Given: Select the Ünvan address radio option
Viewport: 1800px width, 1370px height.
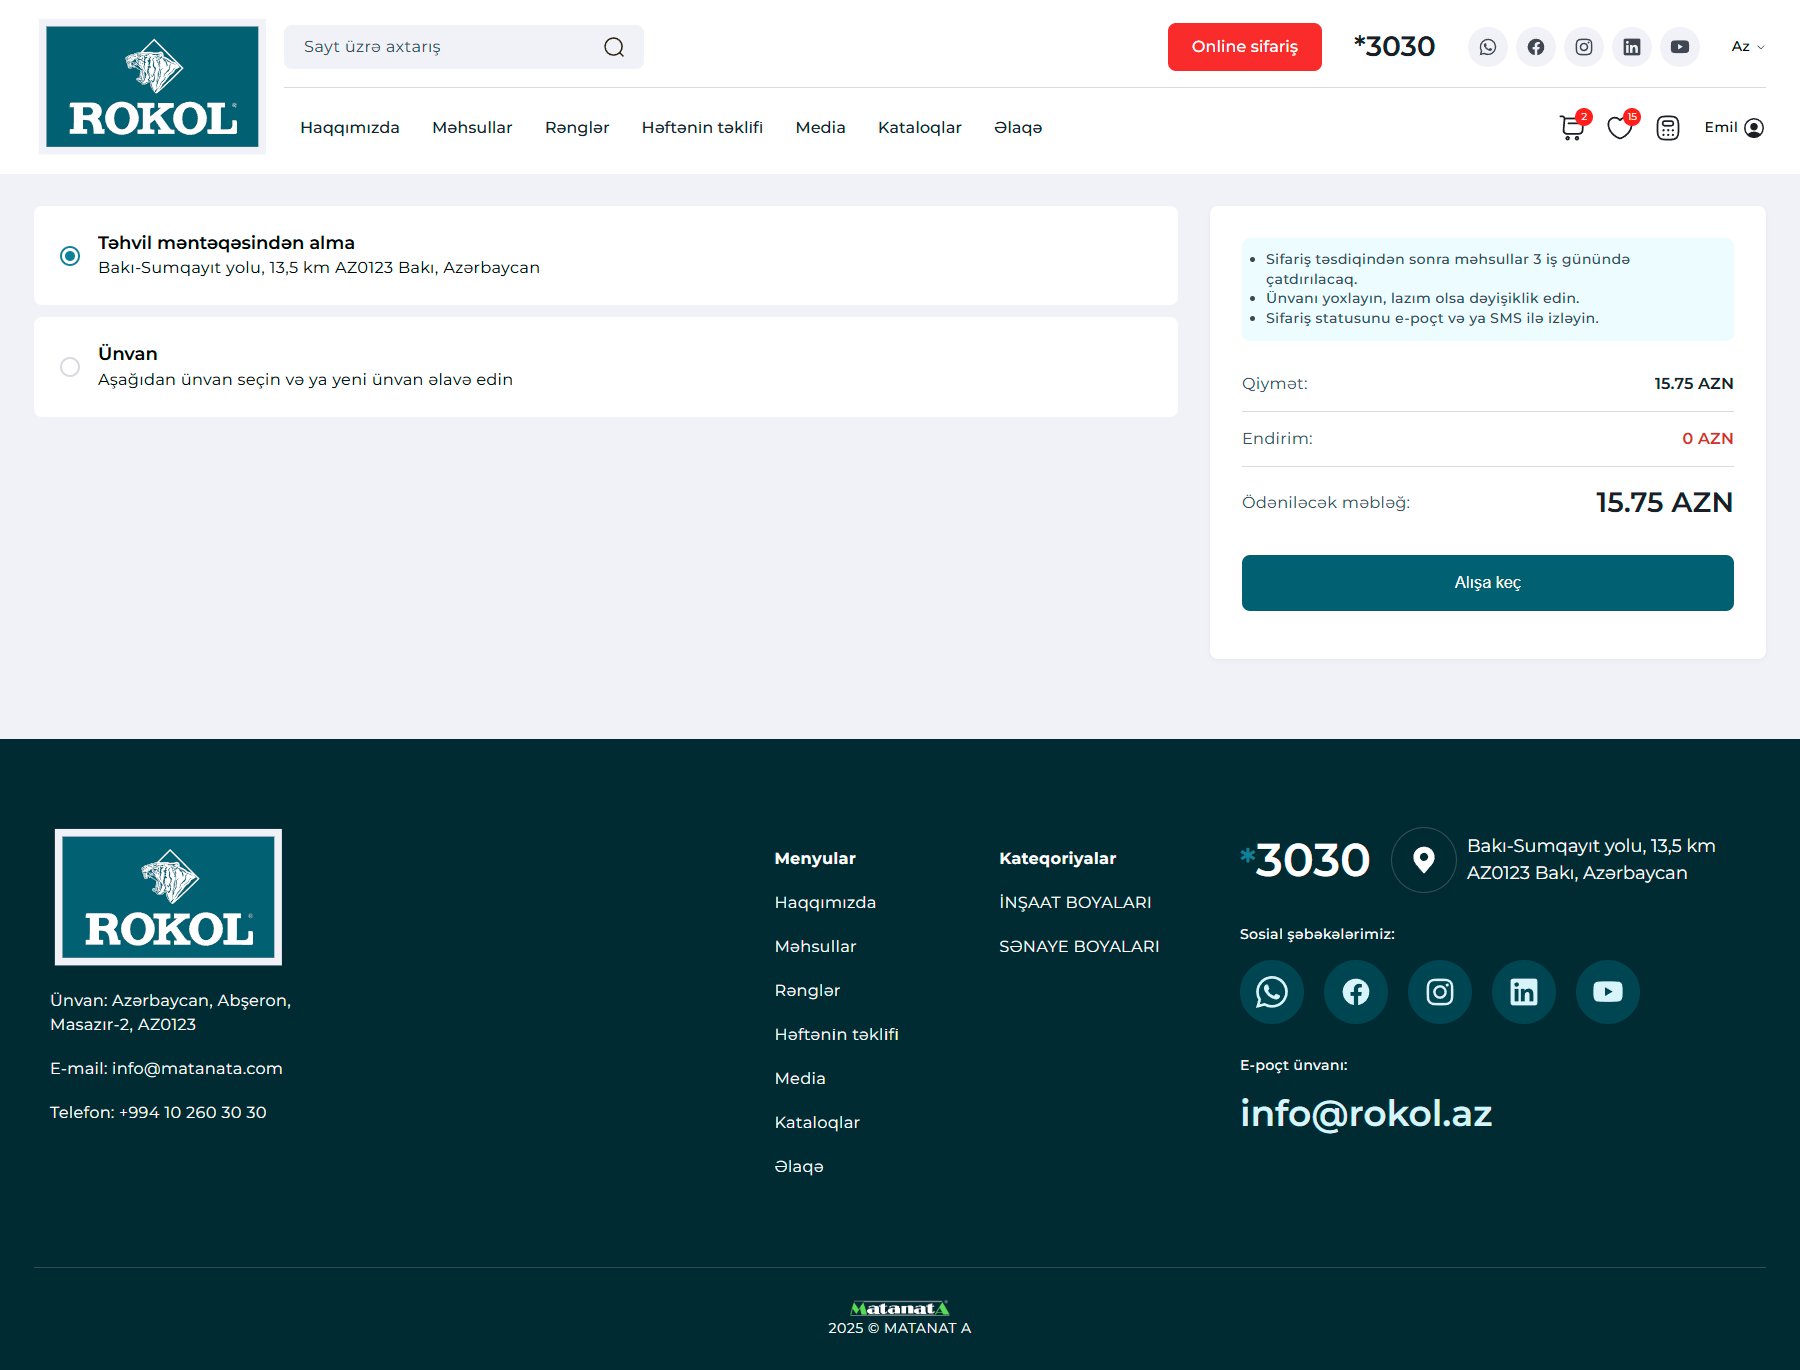Looking at the screenshot, I should [x=70, y=367].
